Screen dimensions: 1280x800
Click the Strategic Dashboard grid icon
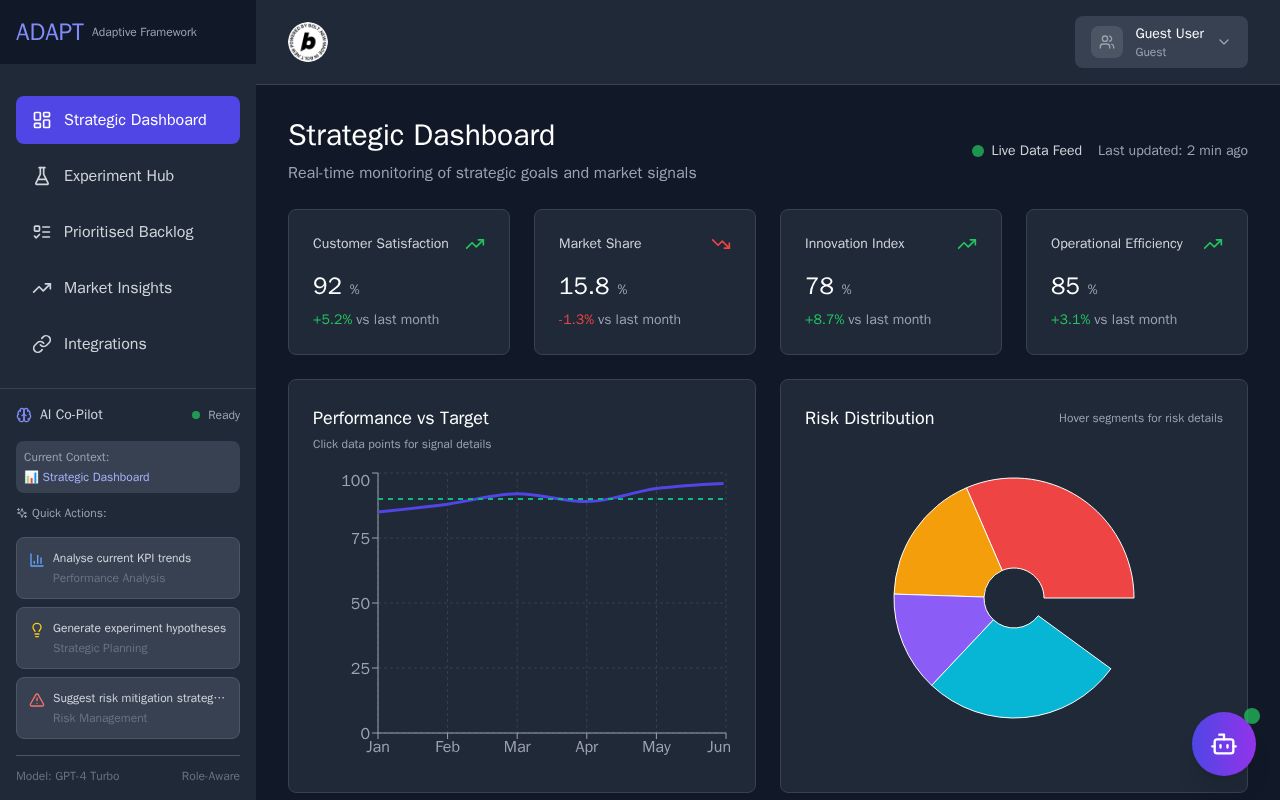click(42, 120)
